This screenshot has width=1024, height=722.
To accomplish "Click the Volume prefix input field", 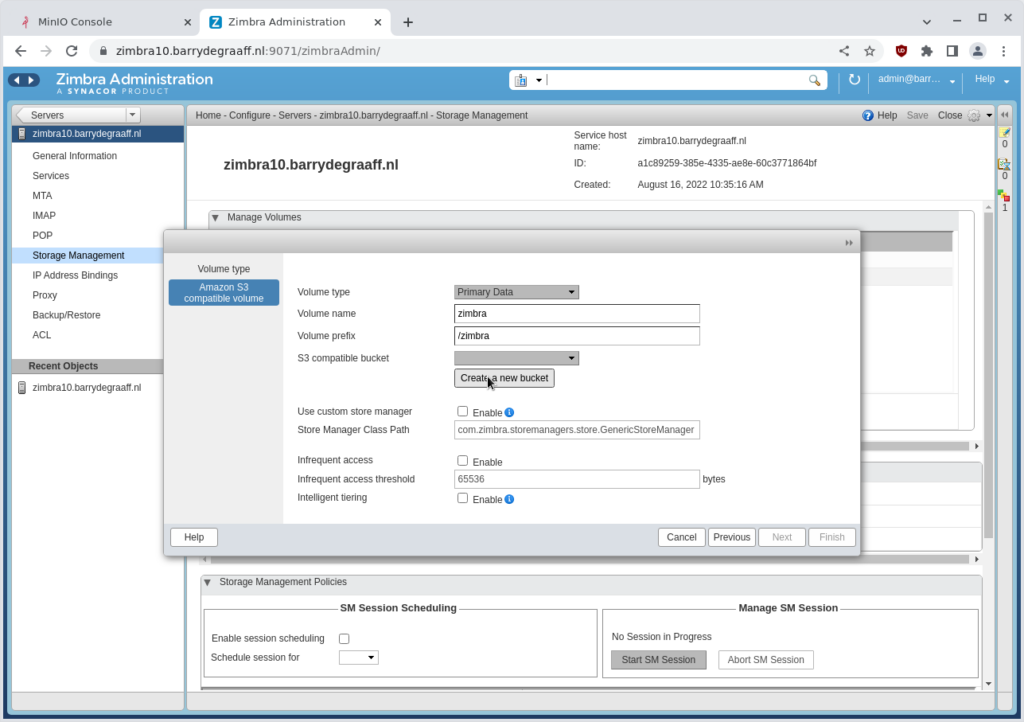I will pyautogui.click(x=577, y=336).
